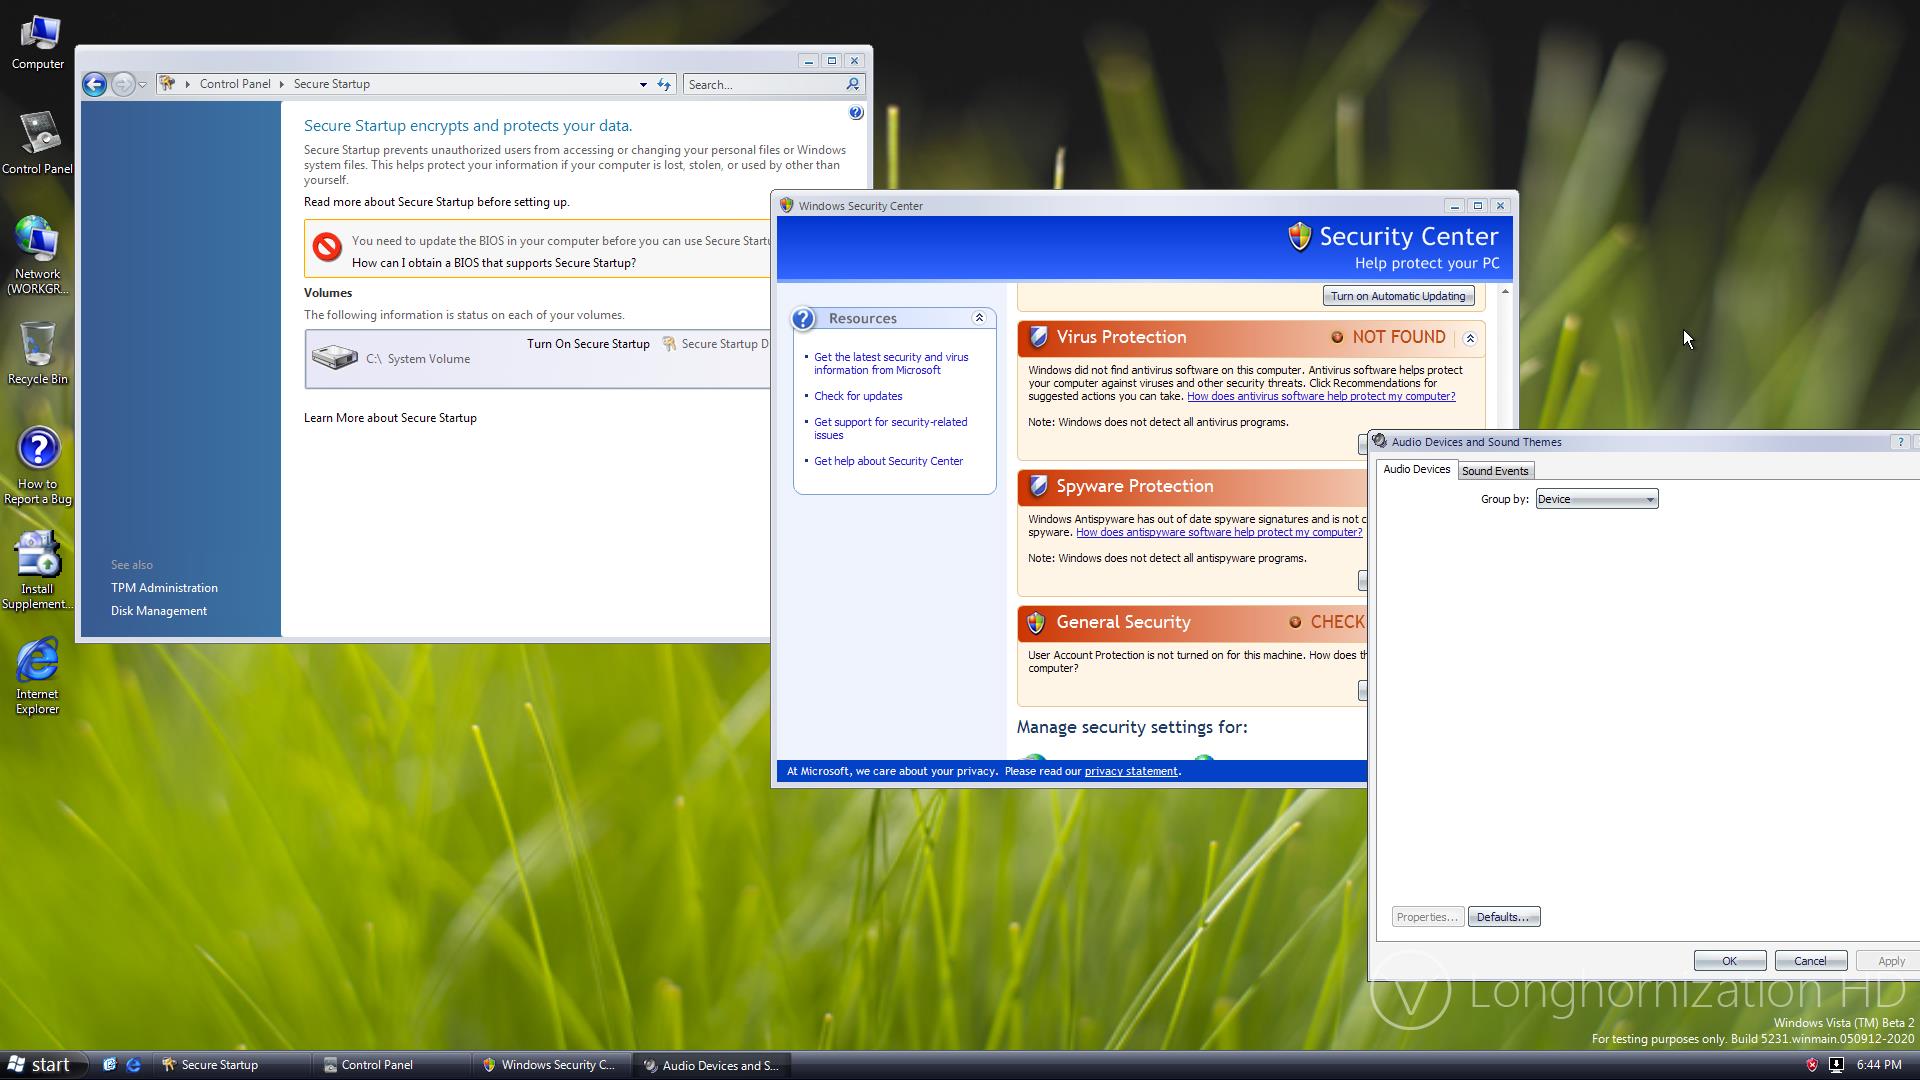The height and width of the screenshot is (1080, 1920).
Task: Click the Back arrow in Secure Startup
Action: pos(94,84)
